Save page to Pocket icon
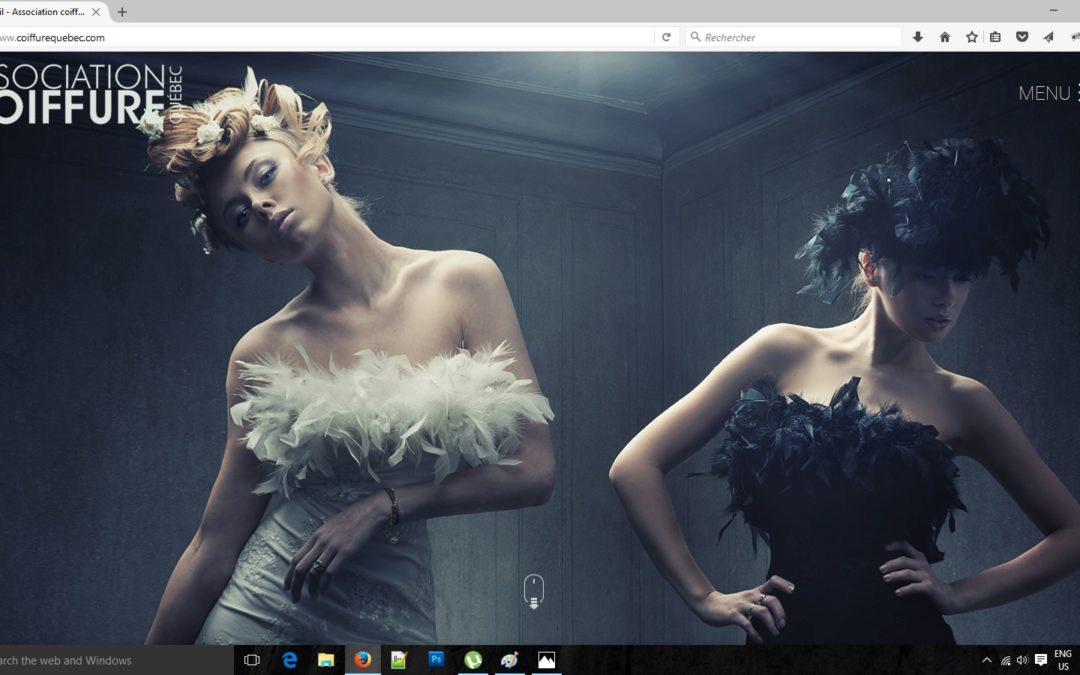The image size is (1080, 675). click(x=1022, y=37)
